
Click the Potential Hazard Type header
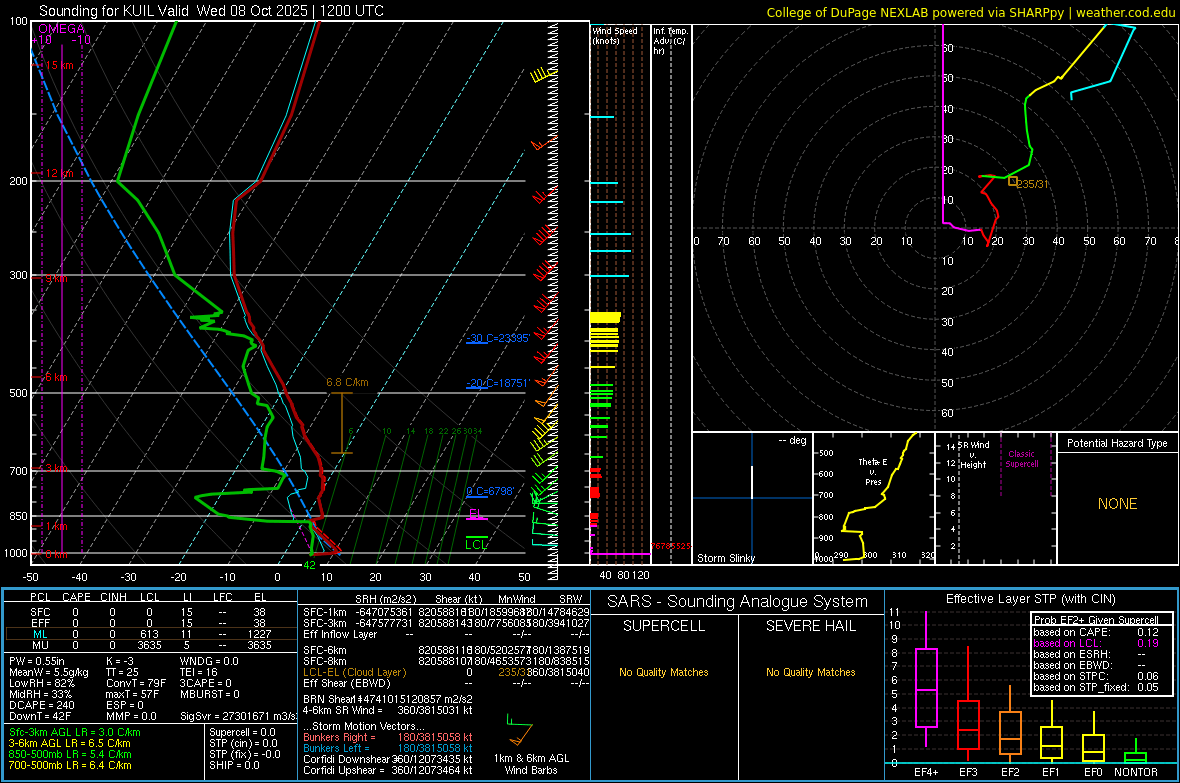pos(1117,443)
